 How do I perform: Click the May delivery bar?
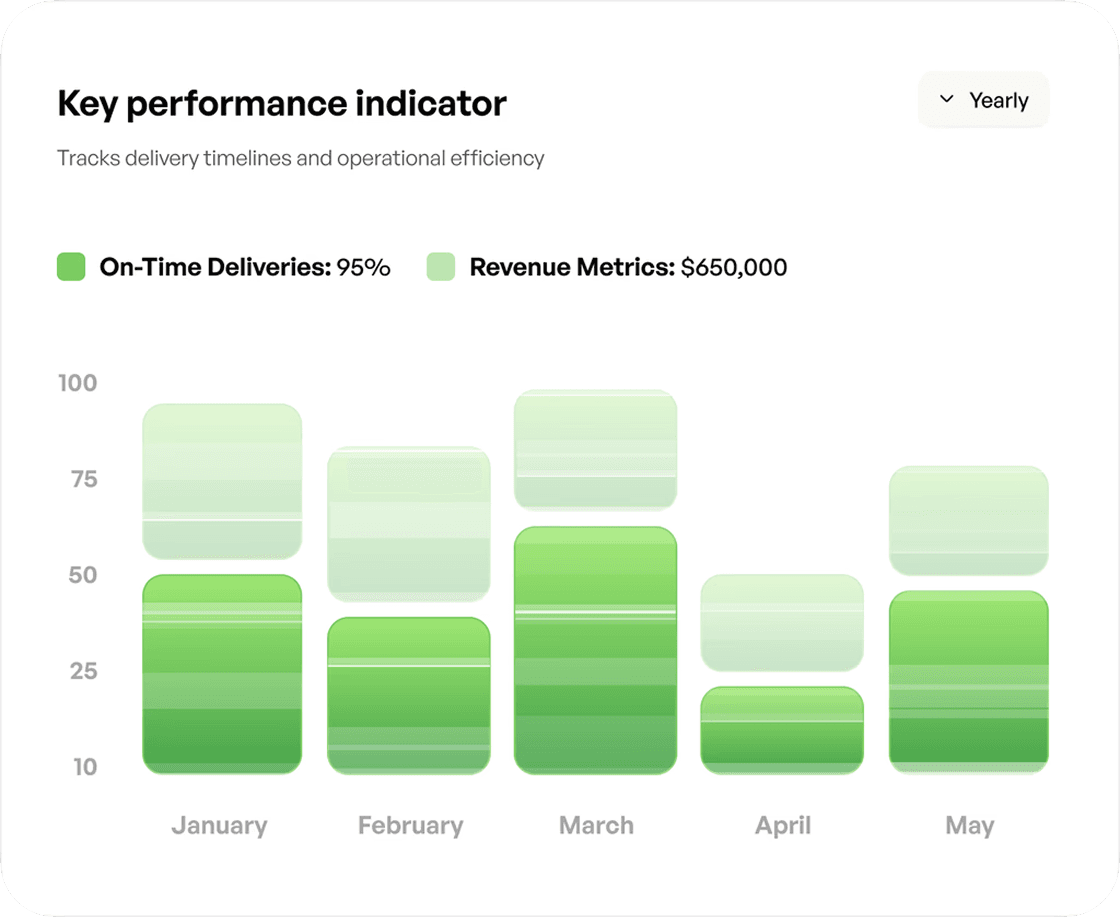[x=968, y=680]
